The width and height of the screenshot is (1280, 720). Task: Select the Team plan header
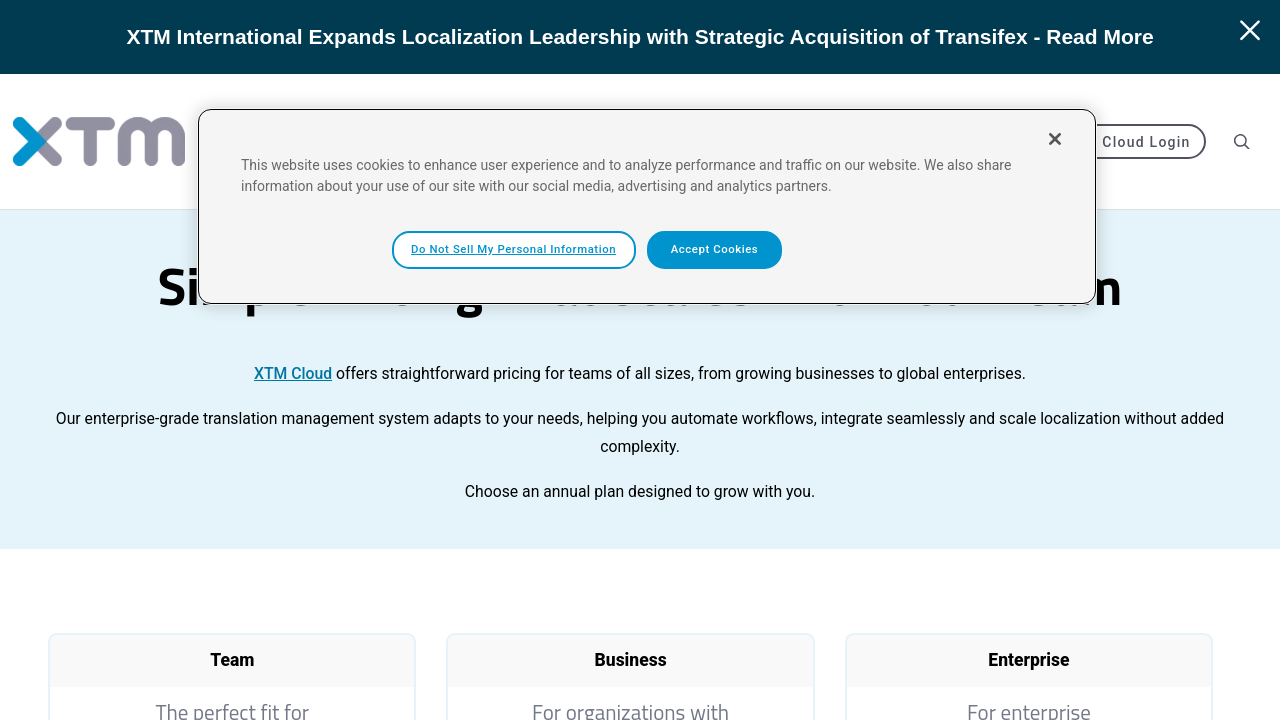pos(232,660)
